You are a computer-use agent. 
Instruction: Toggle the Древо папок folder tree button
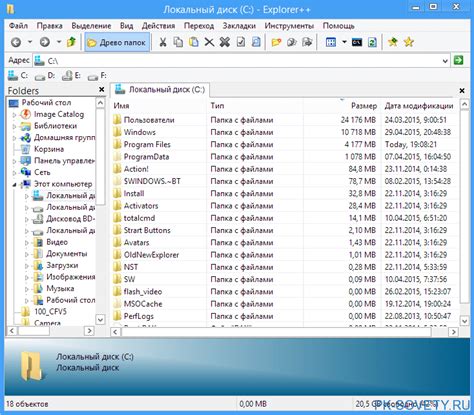[x=117, y=42]
